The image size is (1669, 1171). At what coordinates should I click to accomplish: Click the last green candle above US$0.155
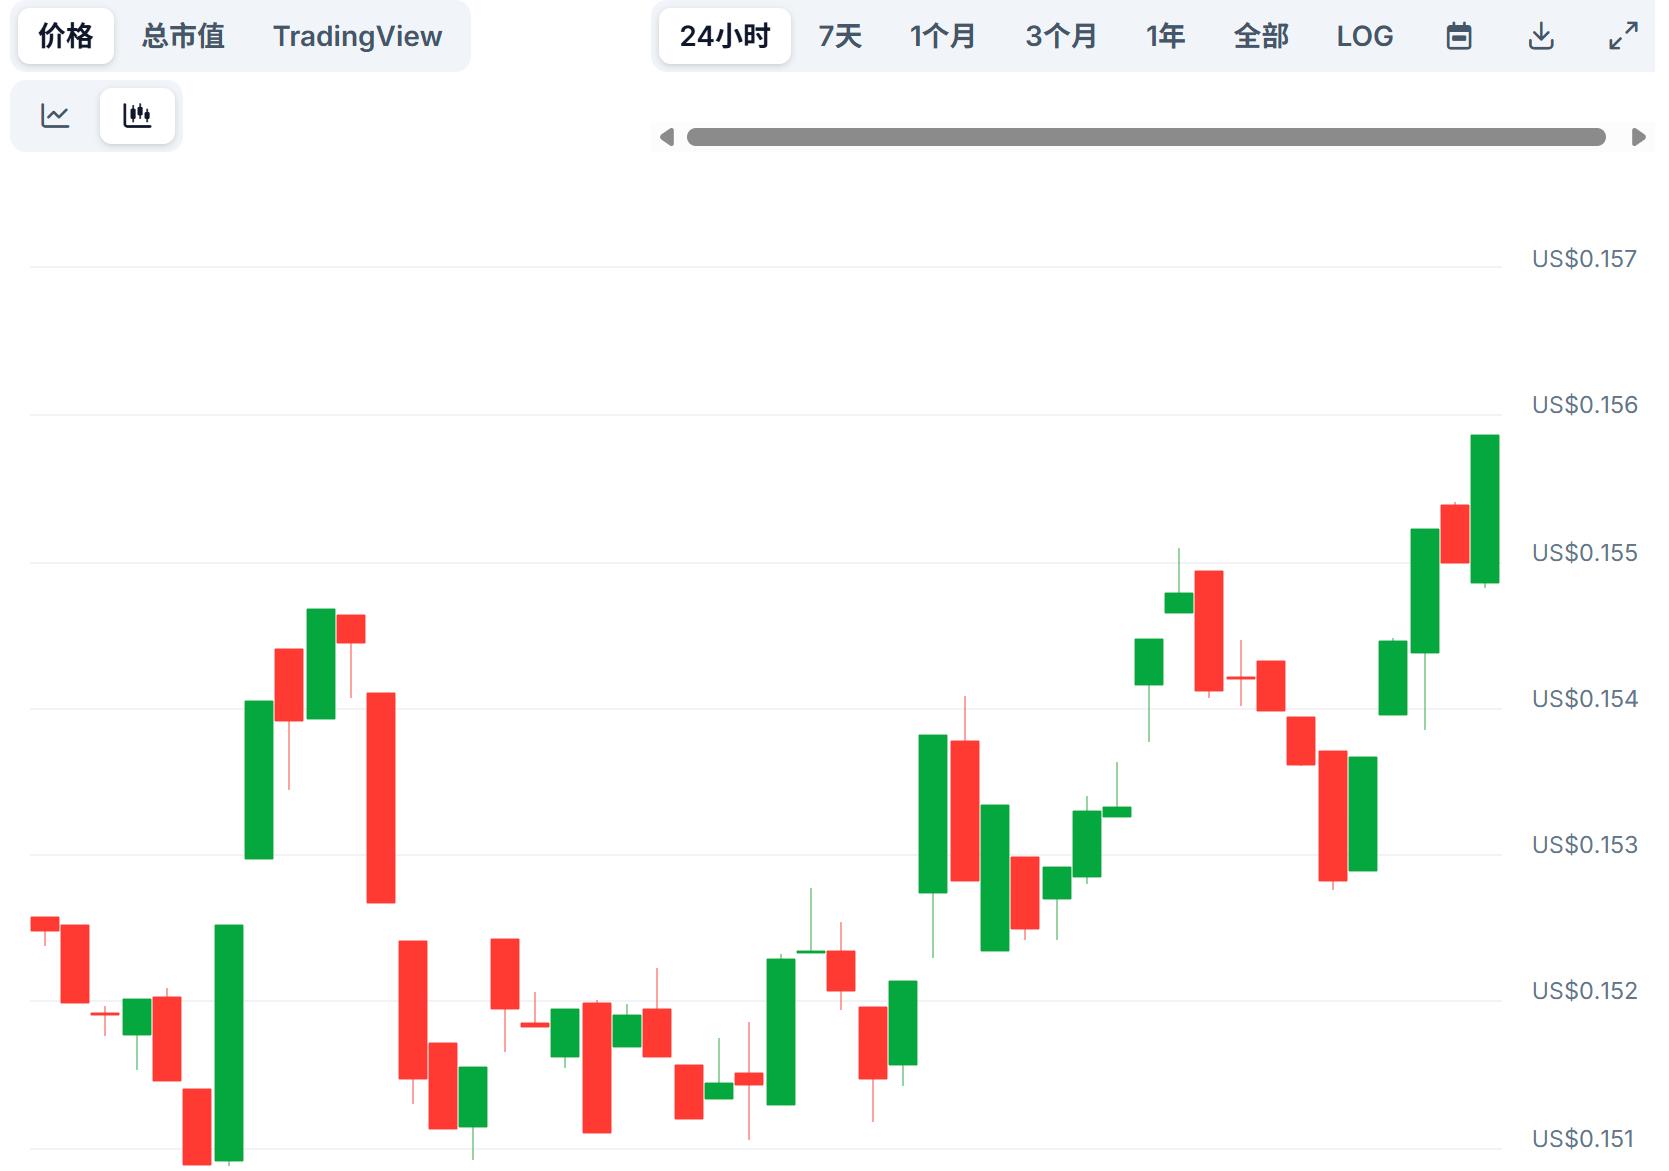pyautogui.click(x=1484, y=509)
